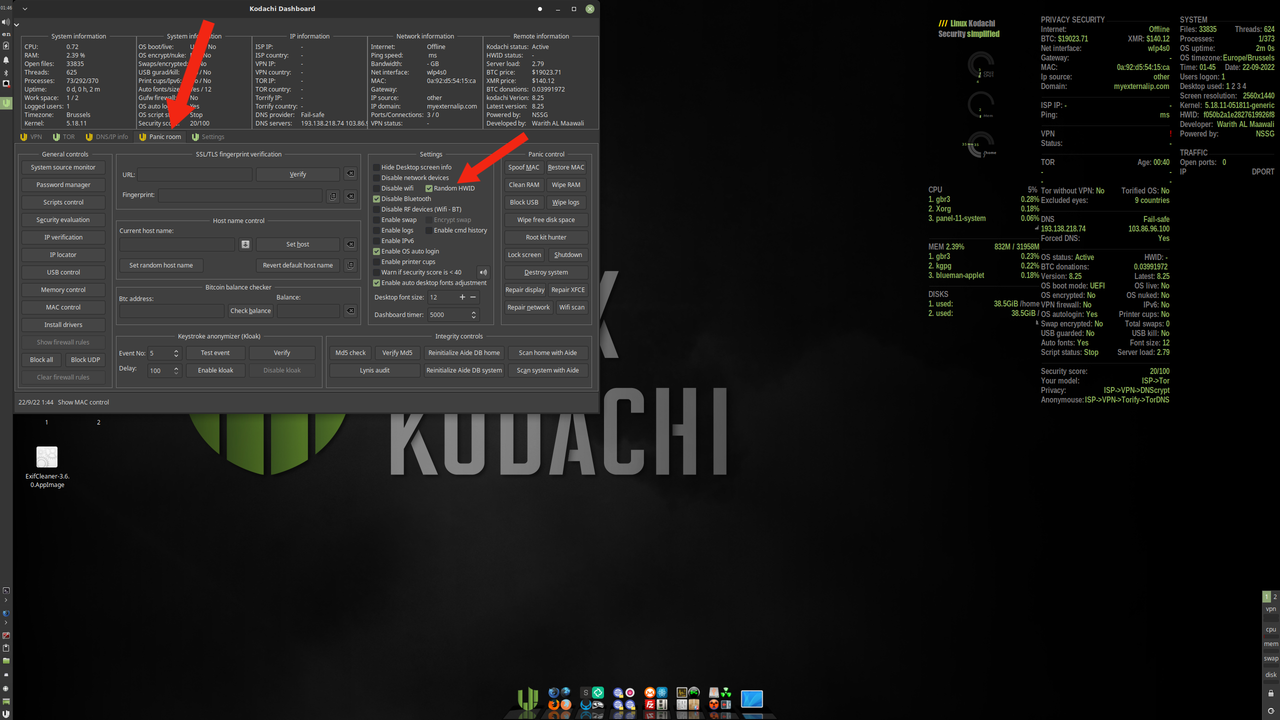Click the Wifi scan button

572,307
